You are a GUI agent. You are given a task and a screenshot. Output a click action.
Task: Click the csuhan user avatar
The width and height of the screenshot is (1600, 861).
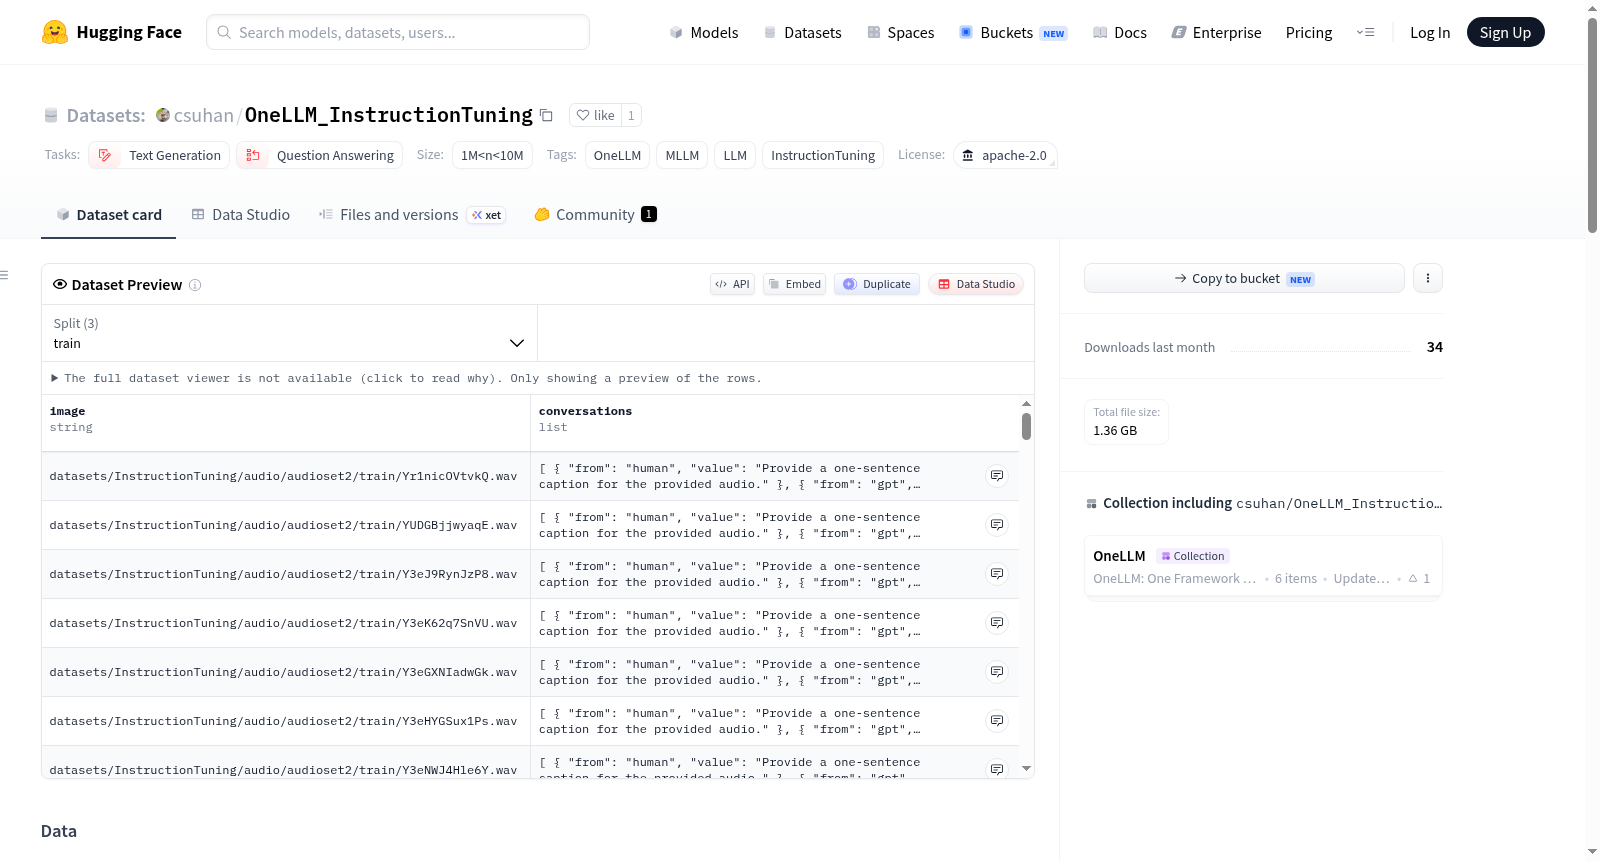pyautogui.click(x=163, y=115)
